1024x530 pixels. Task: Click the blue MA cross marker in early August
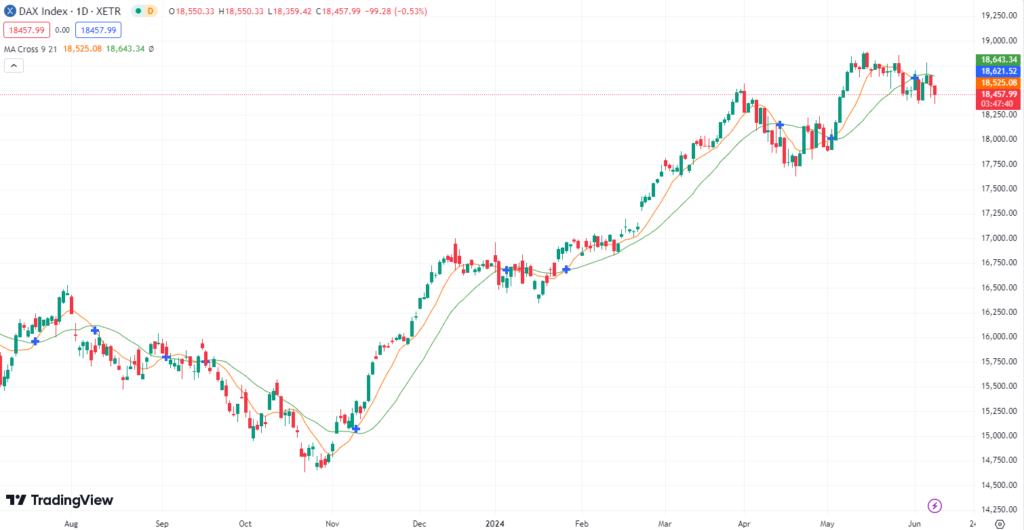(x=95, y=331)
